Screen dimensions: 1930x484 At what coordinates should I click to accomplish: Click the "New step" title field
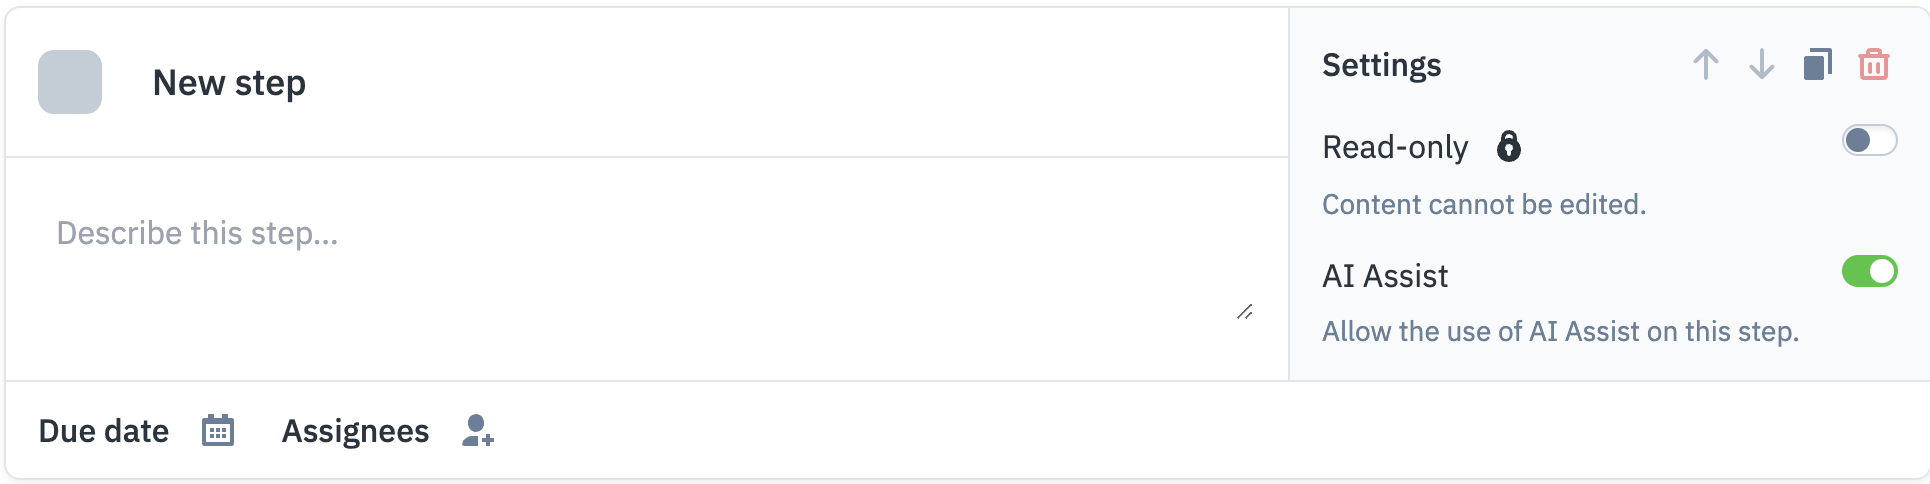coord(229,83)
